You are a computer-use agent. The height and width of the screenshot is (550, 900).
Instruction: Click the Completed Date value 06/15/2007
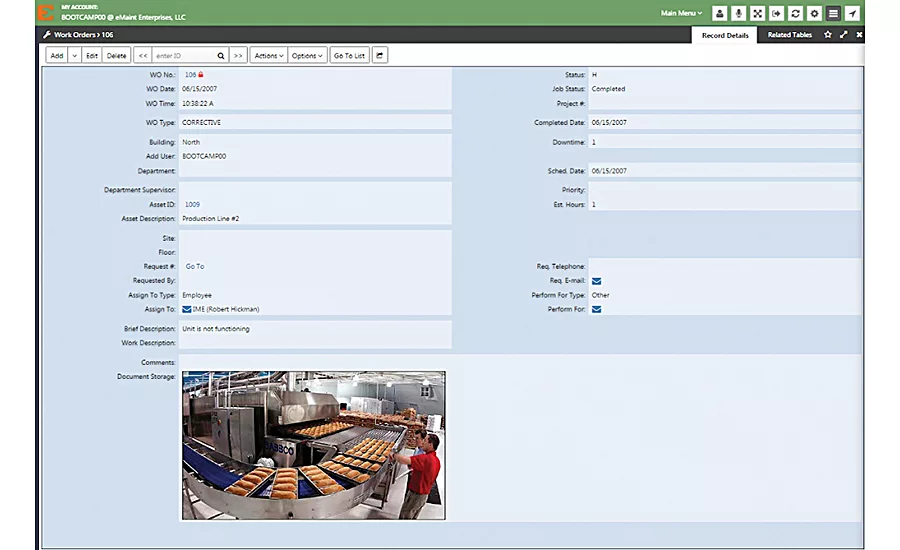pos(610,122)
